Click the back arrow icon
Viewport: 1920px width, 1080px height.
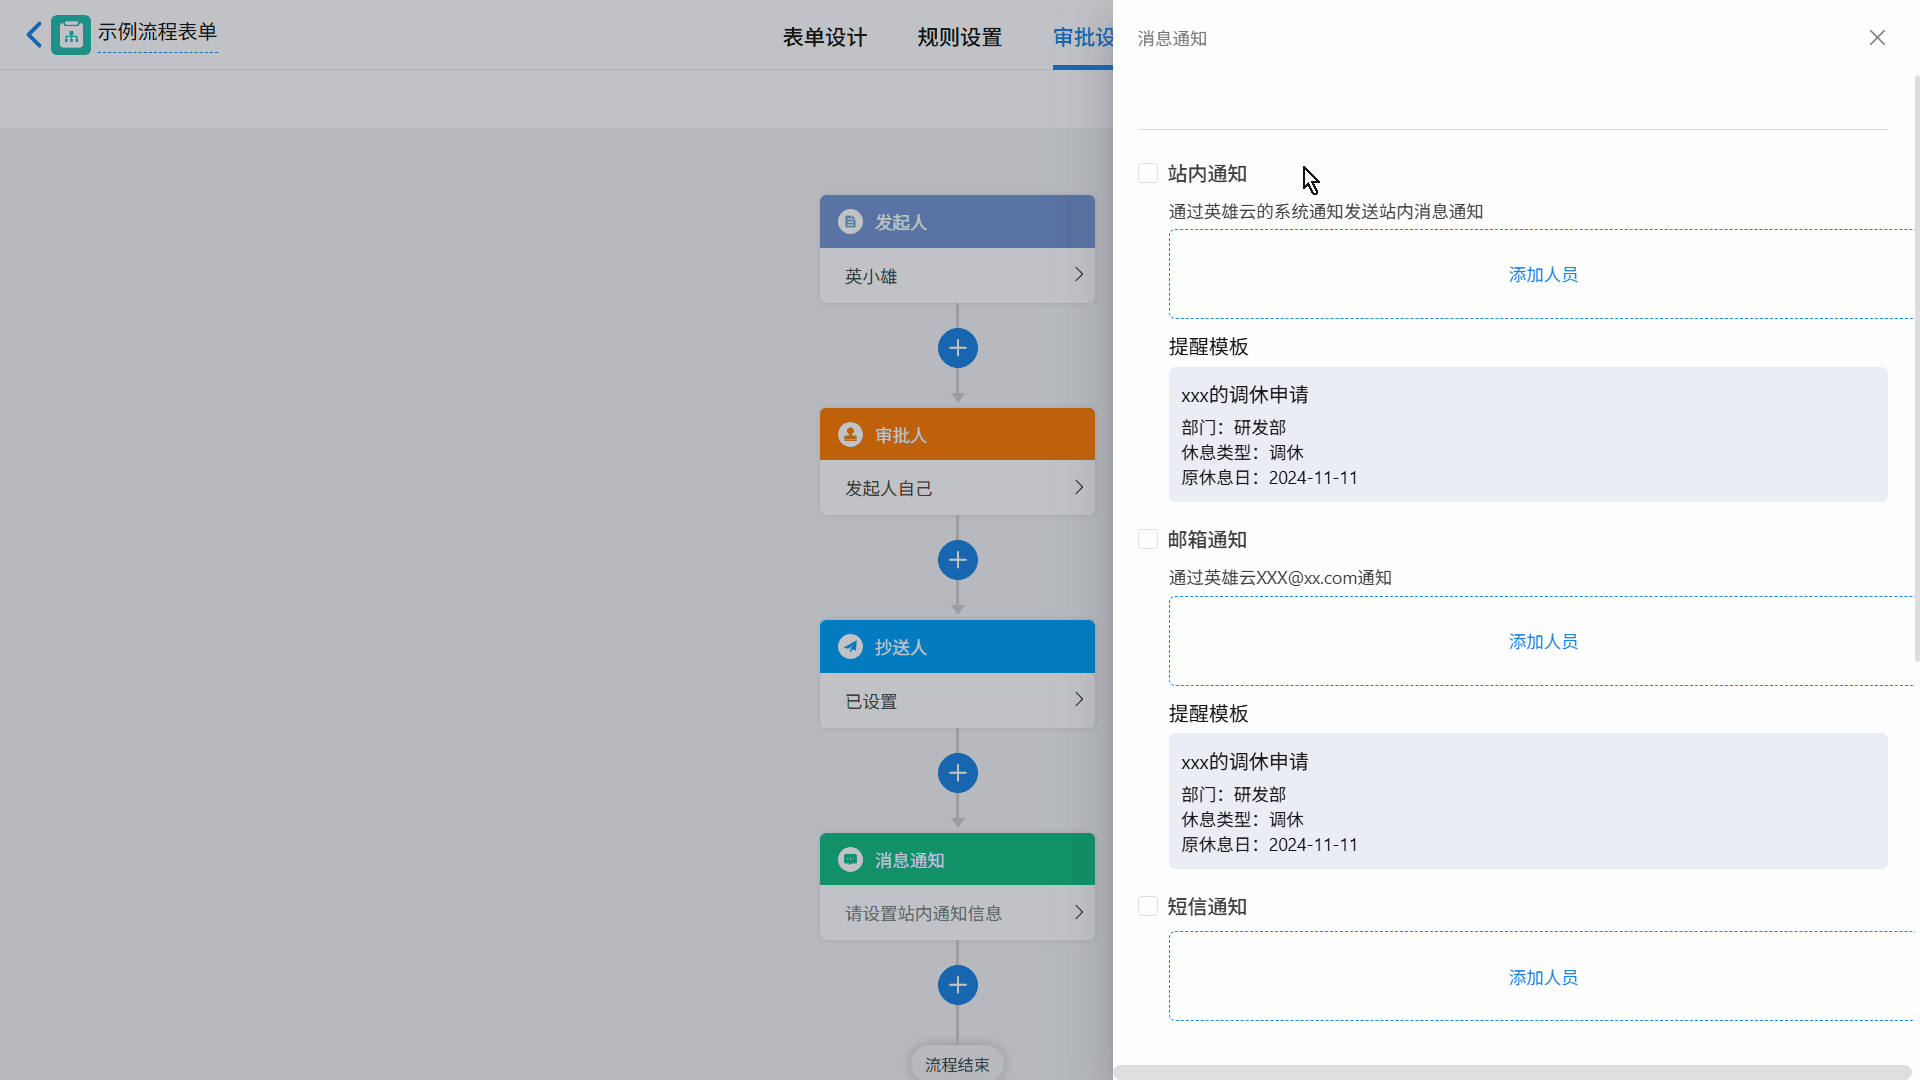click(x=34, y=35)
